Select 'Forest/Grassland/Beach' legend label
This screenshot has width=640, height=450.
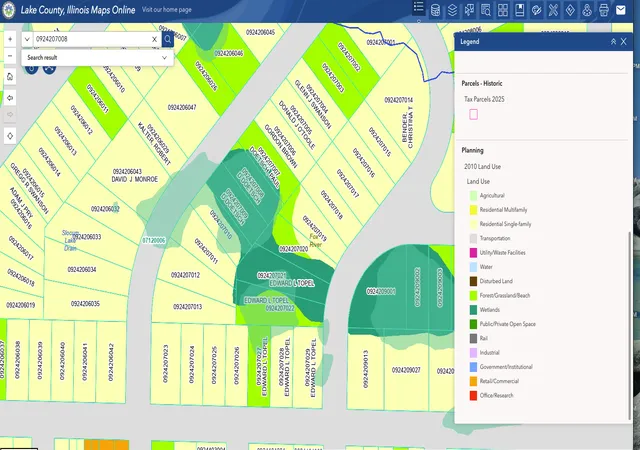[505, 295]
